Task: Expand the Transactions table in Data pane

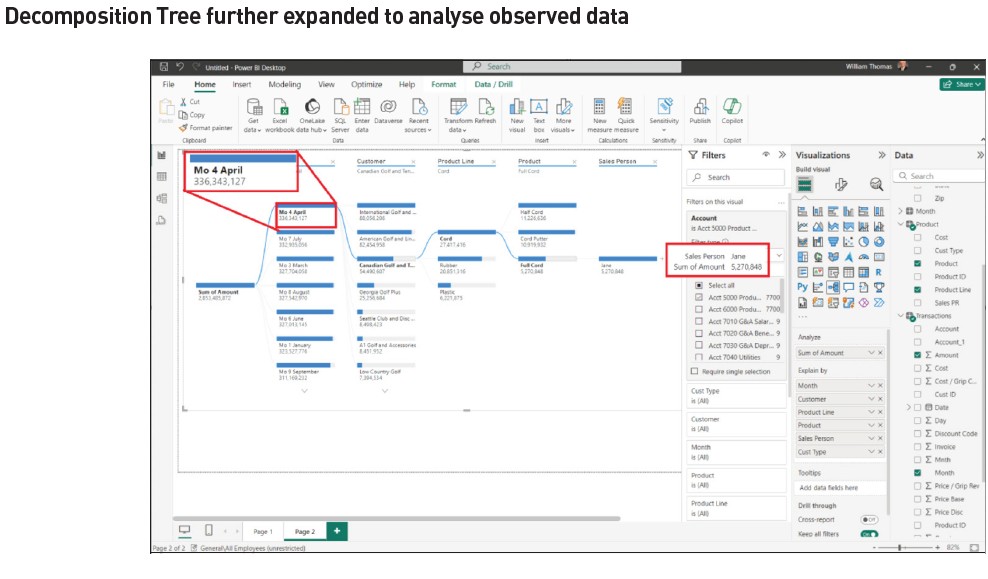Action: coord(898,315)
